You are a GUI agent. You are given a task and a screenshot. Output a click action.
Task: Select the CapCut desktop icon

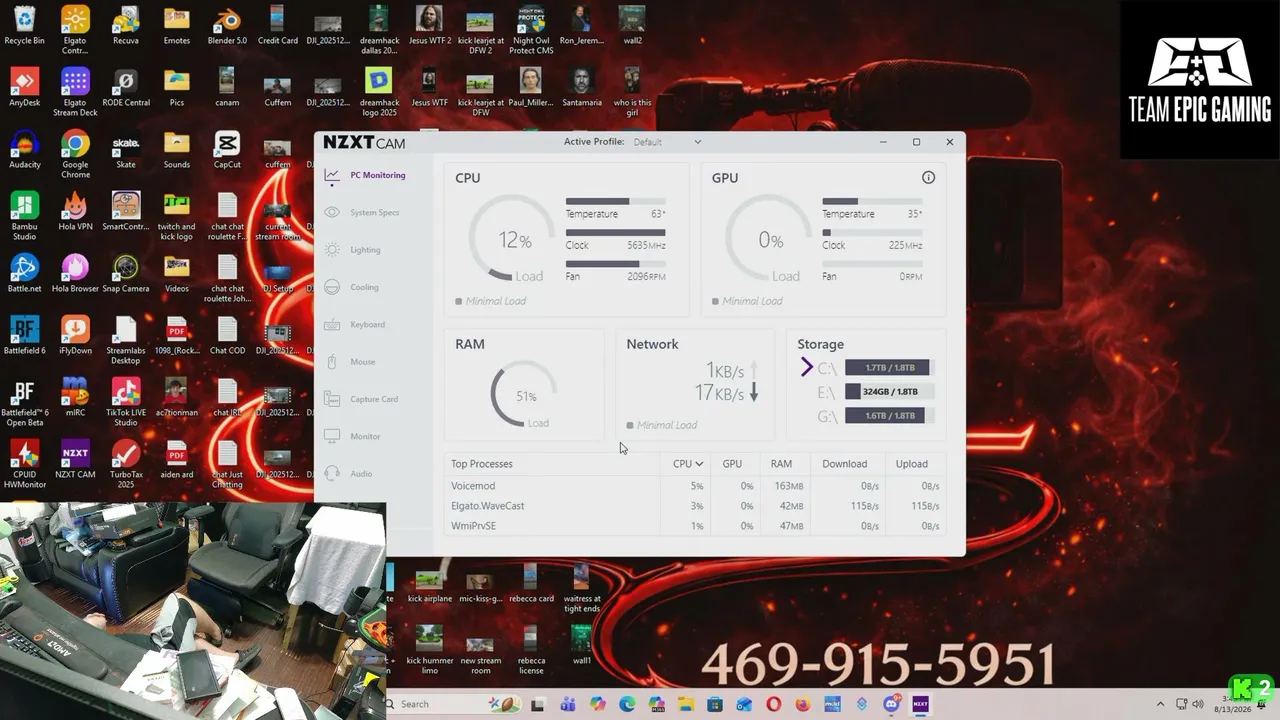click(x=227, y=150)
